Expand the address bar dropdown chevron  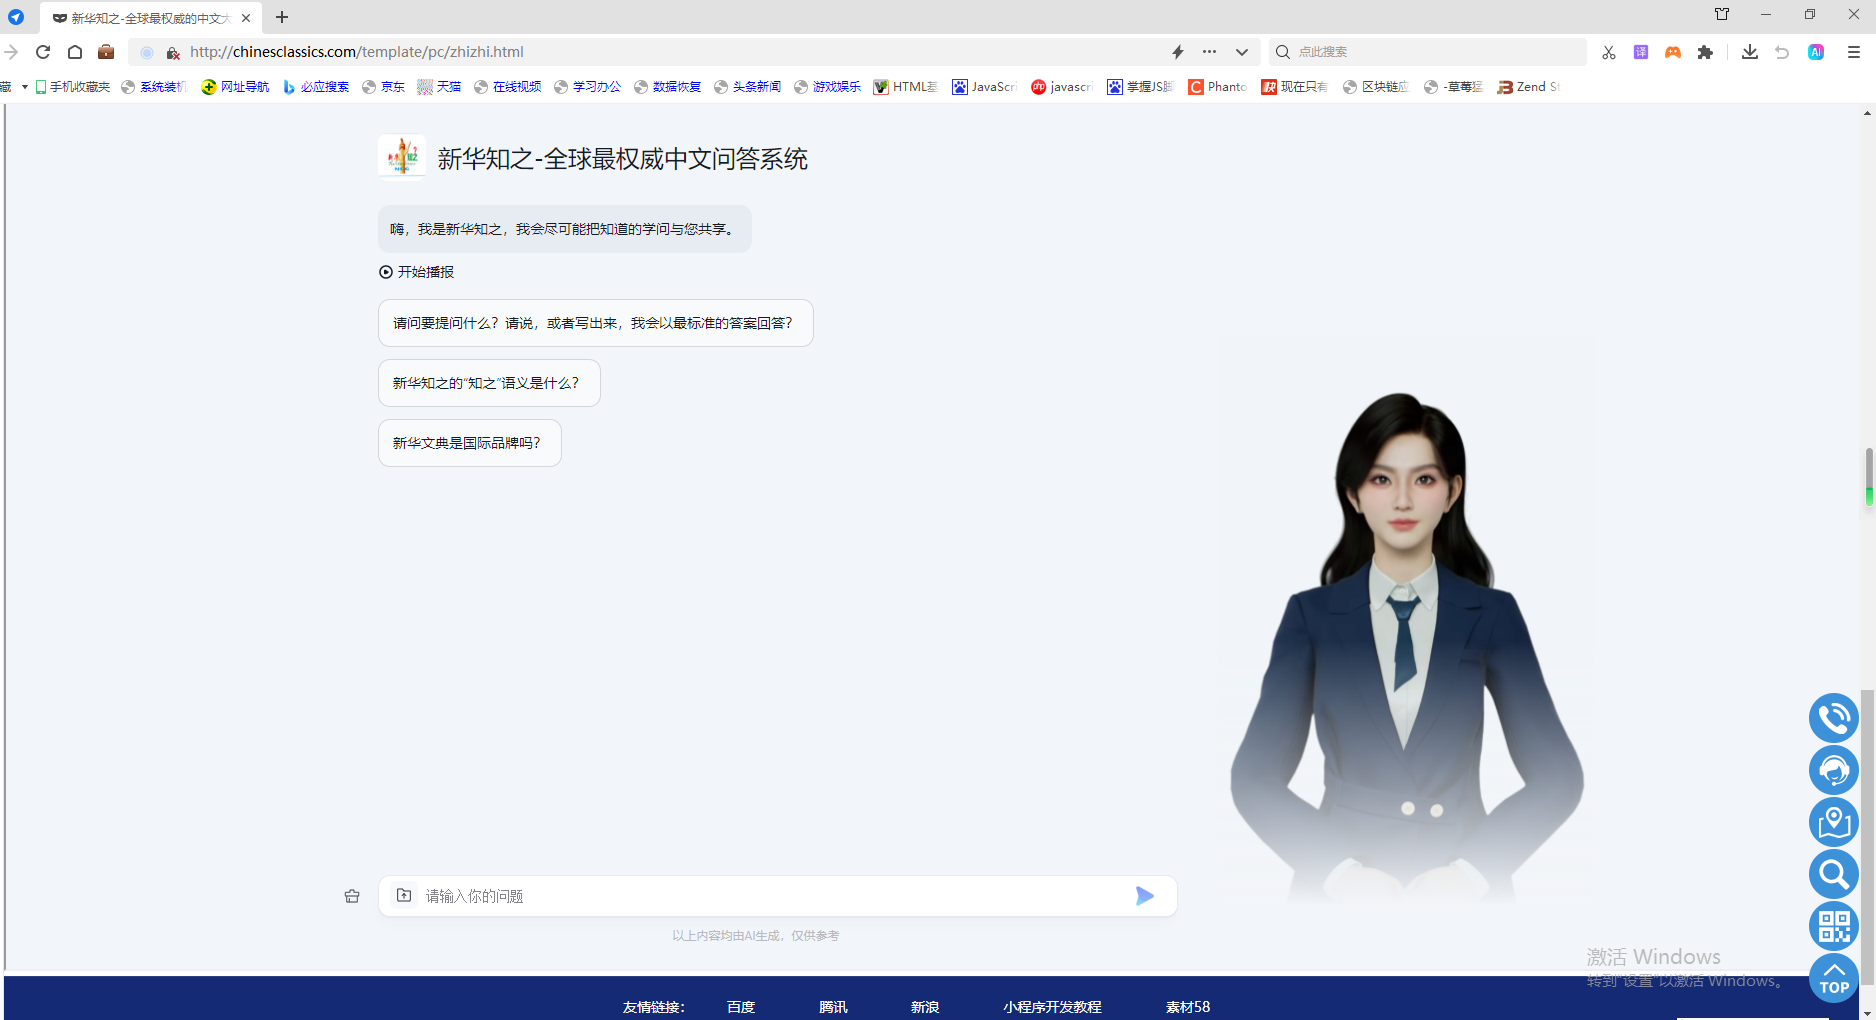pyautogui.click(x=1242, y=52)
